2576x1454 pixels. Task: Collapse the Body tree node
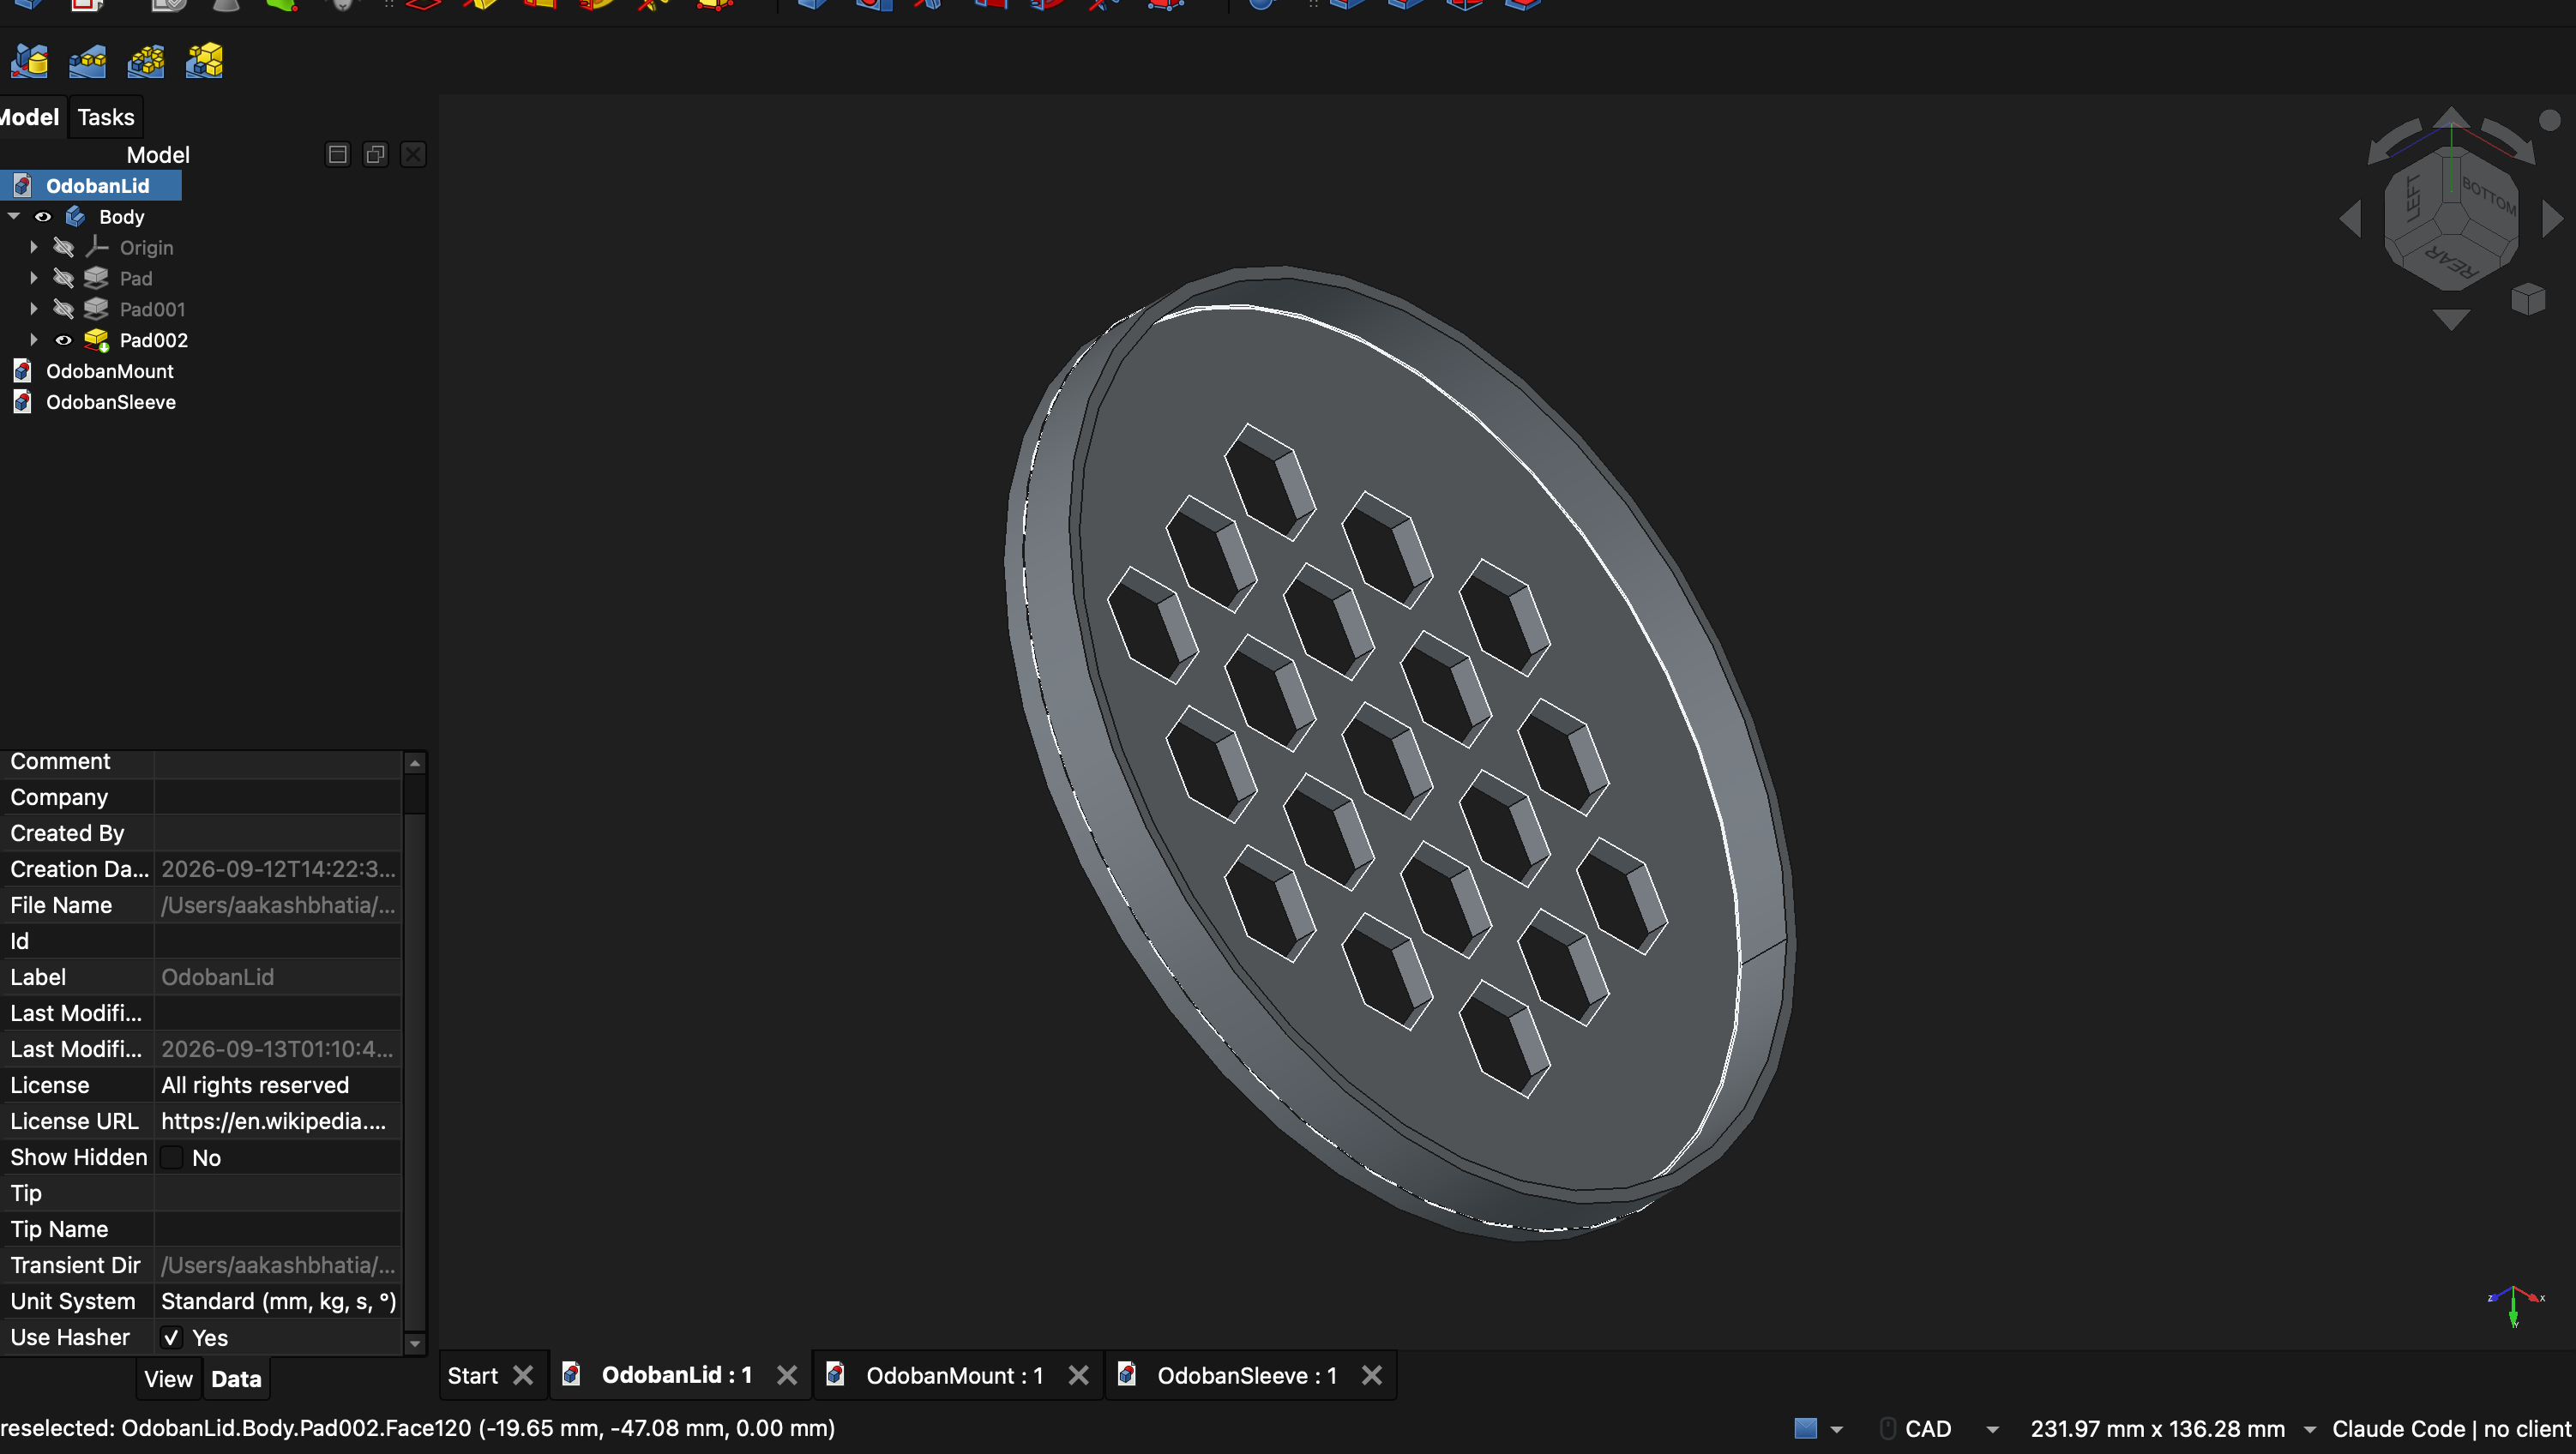14,217
